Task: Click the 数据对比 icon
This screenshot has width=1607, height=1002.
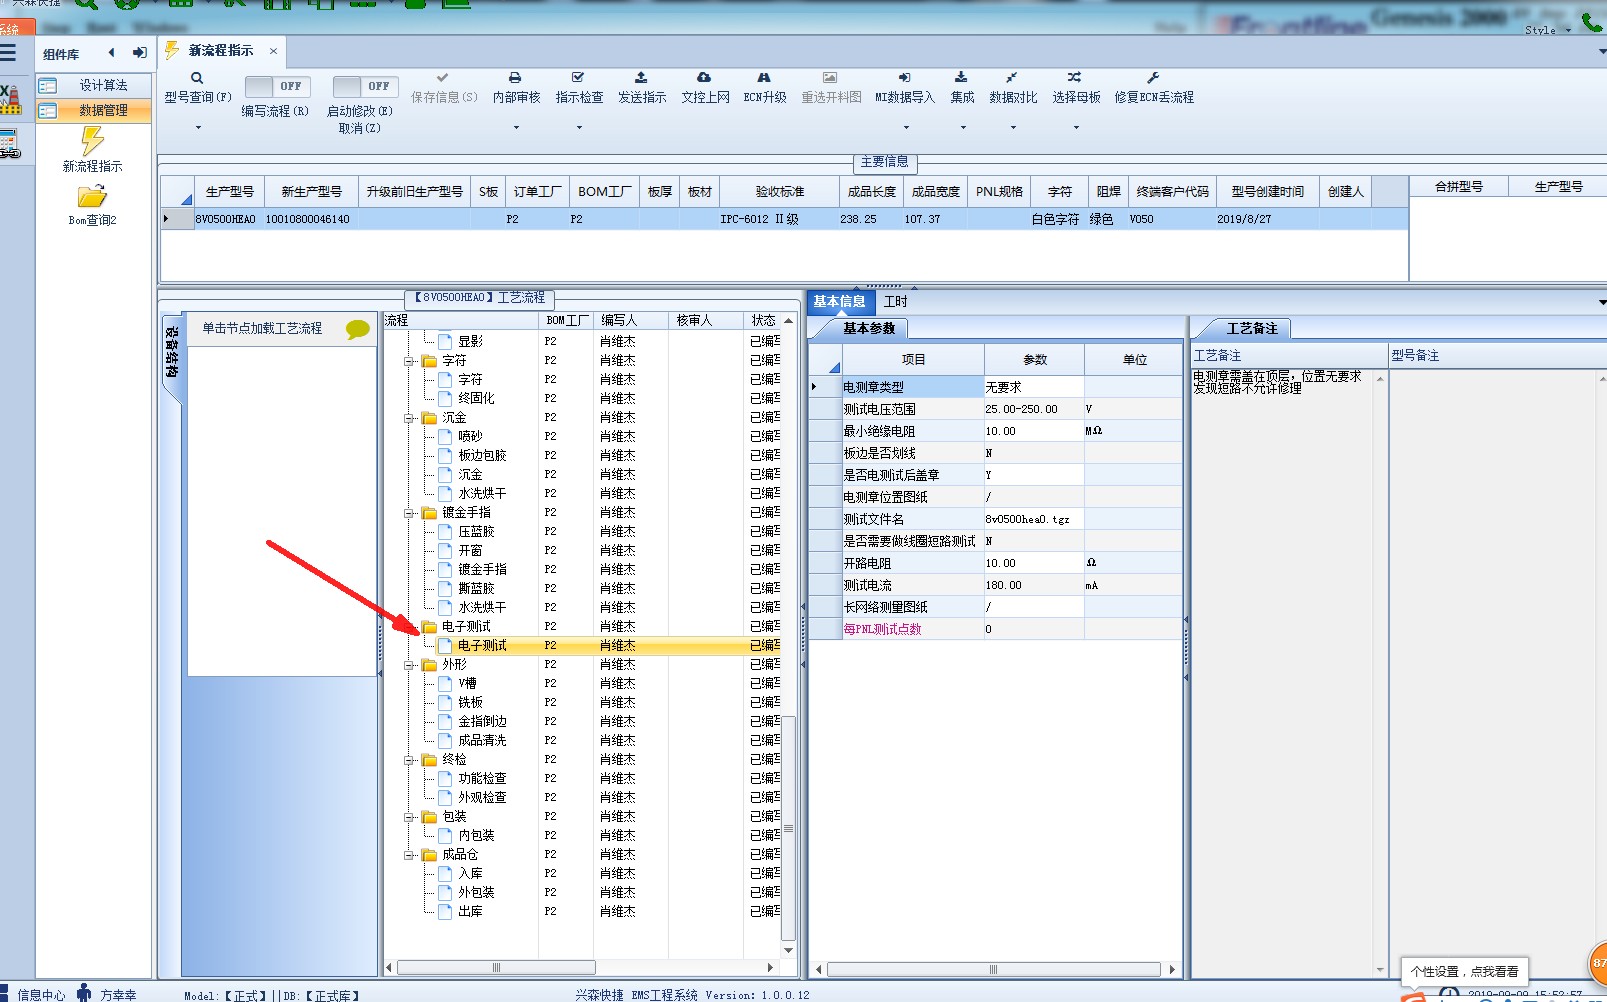Action: tap(1012, 77)
